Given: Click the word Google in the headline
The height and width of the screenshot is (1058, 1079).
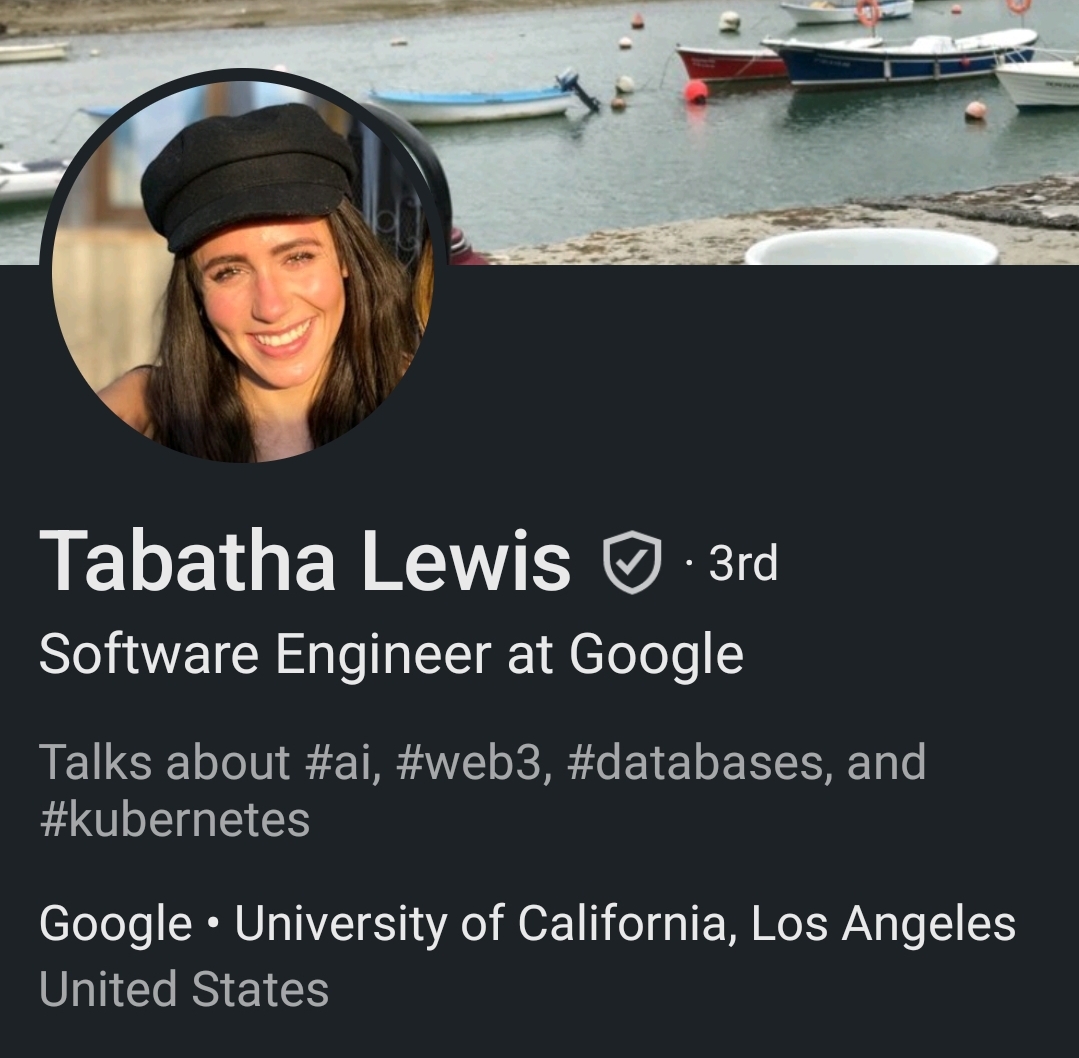Looking at the screenshot, I should pos(656,655).
